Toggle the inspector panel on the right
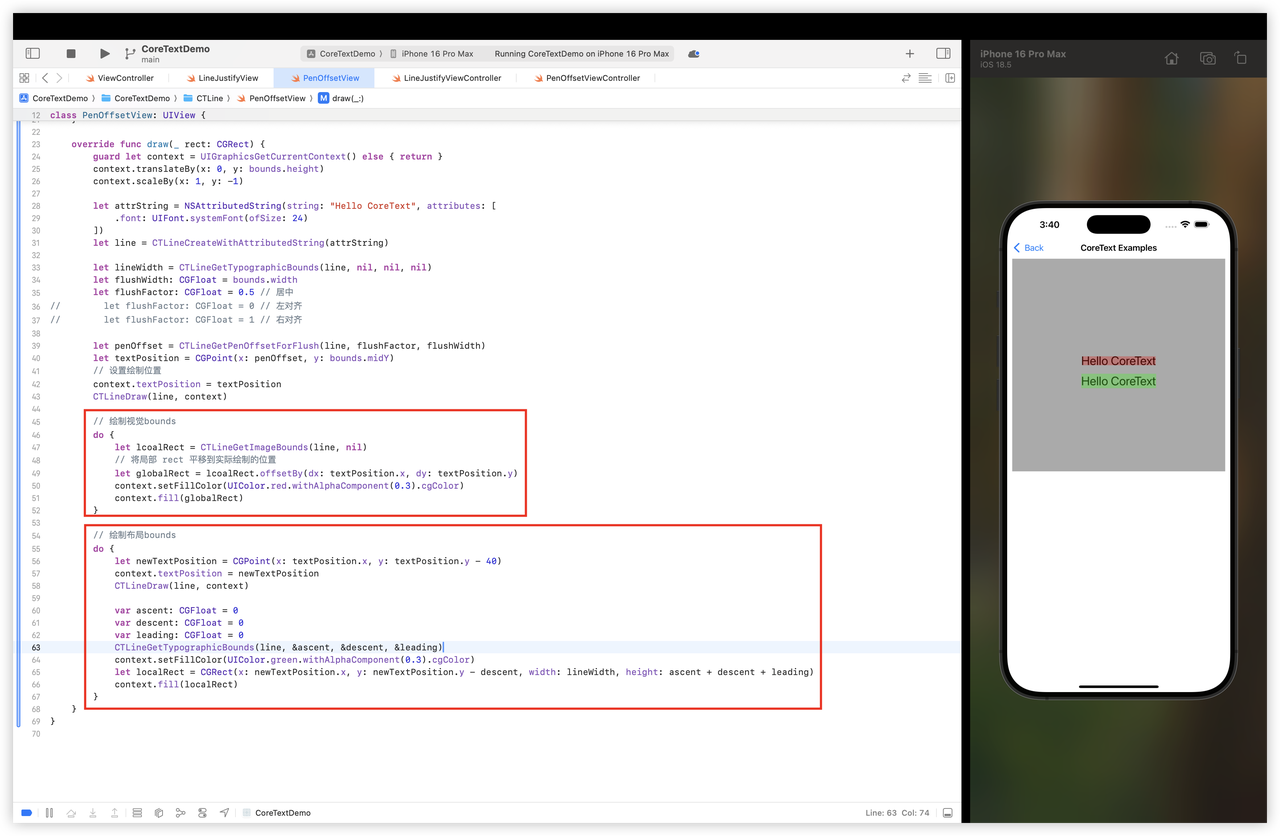 pos(943,54)
